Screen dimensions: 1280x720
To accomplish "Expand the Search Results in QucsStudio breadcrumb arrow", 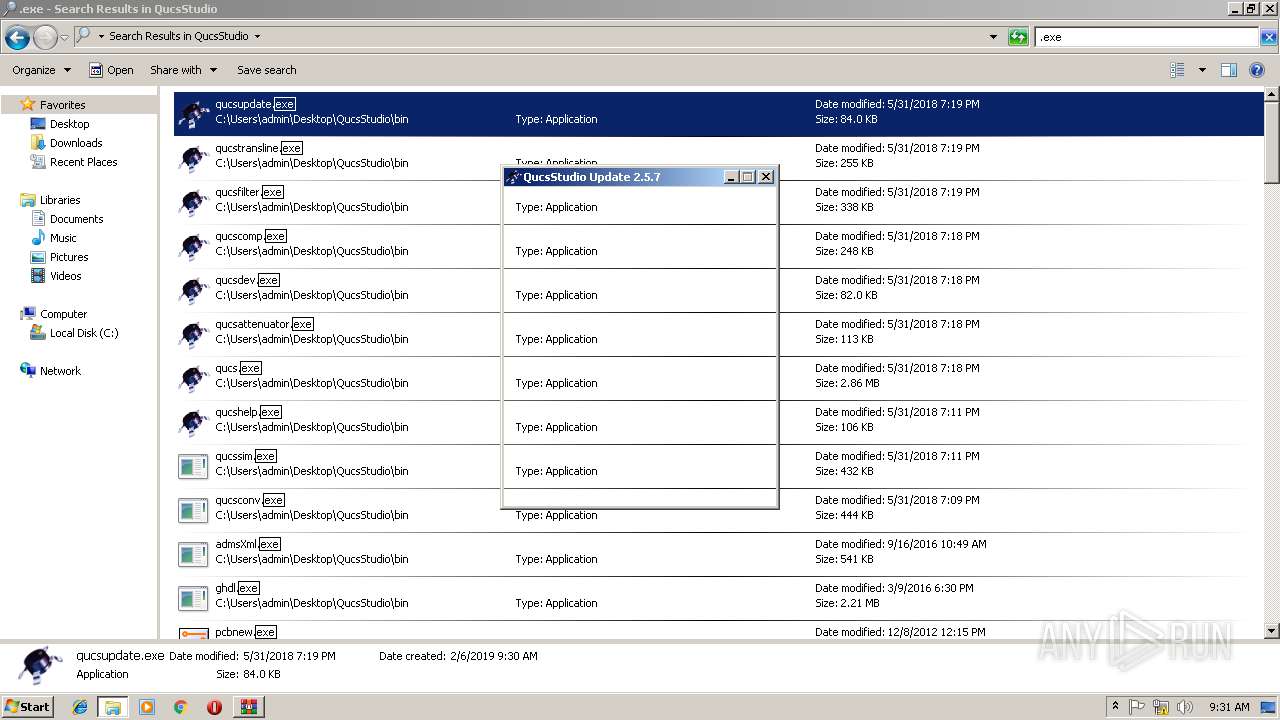I will (x=257, y=36).
